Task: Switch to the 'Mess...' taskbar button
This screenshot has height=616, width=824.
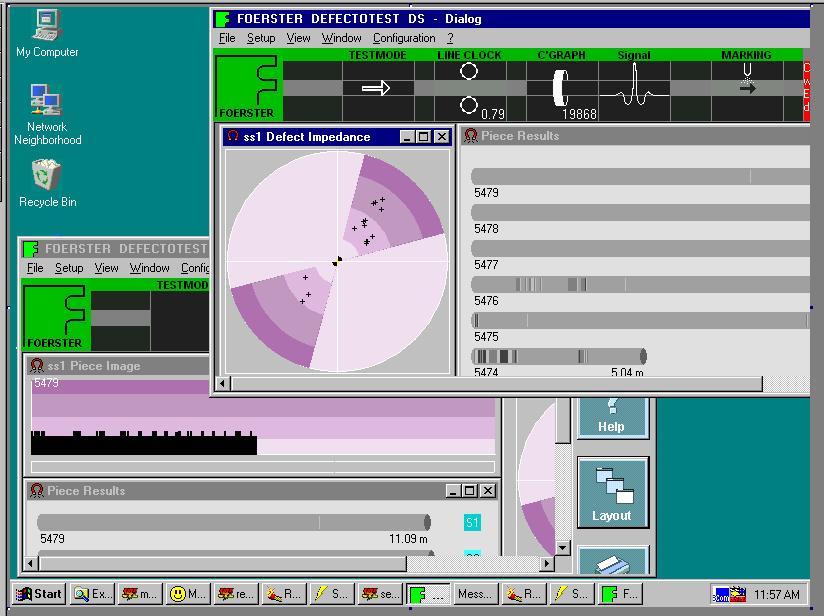Action: (x=475, y=594)
